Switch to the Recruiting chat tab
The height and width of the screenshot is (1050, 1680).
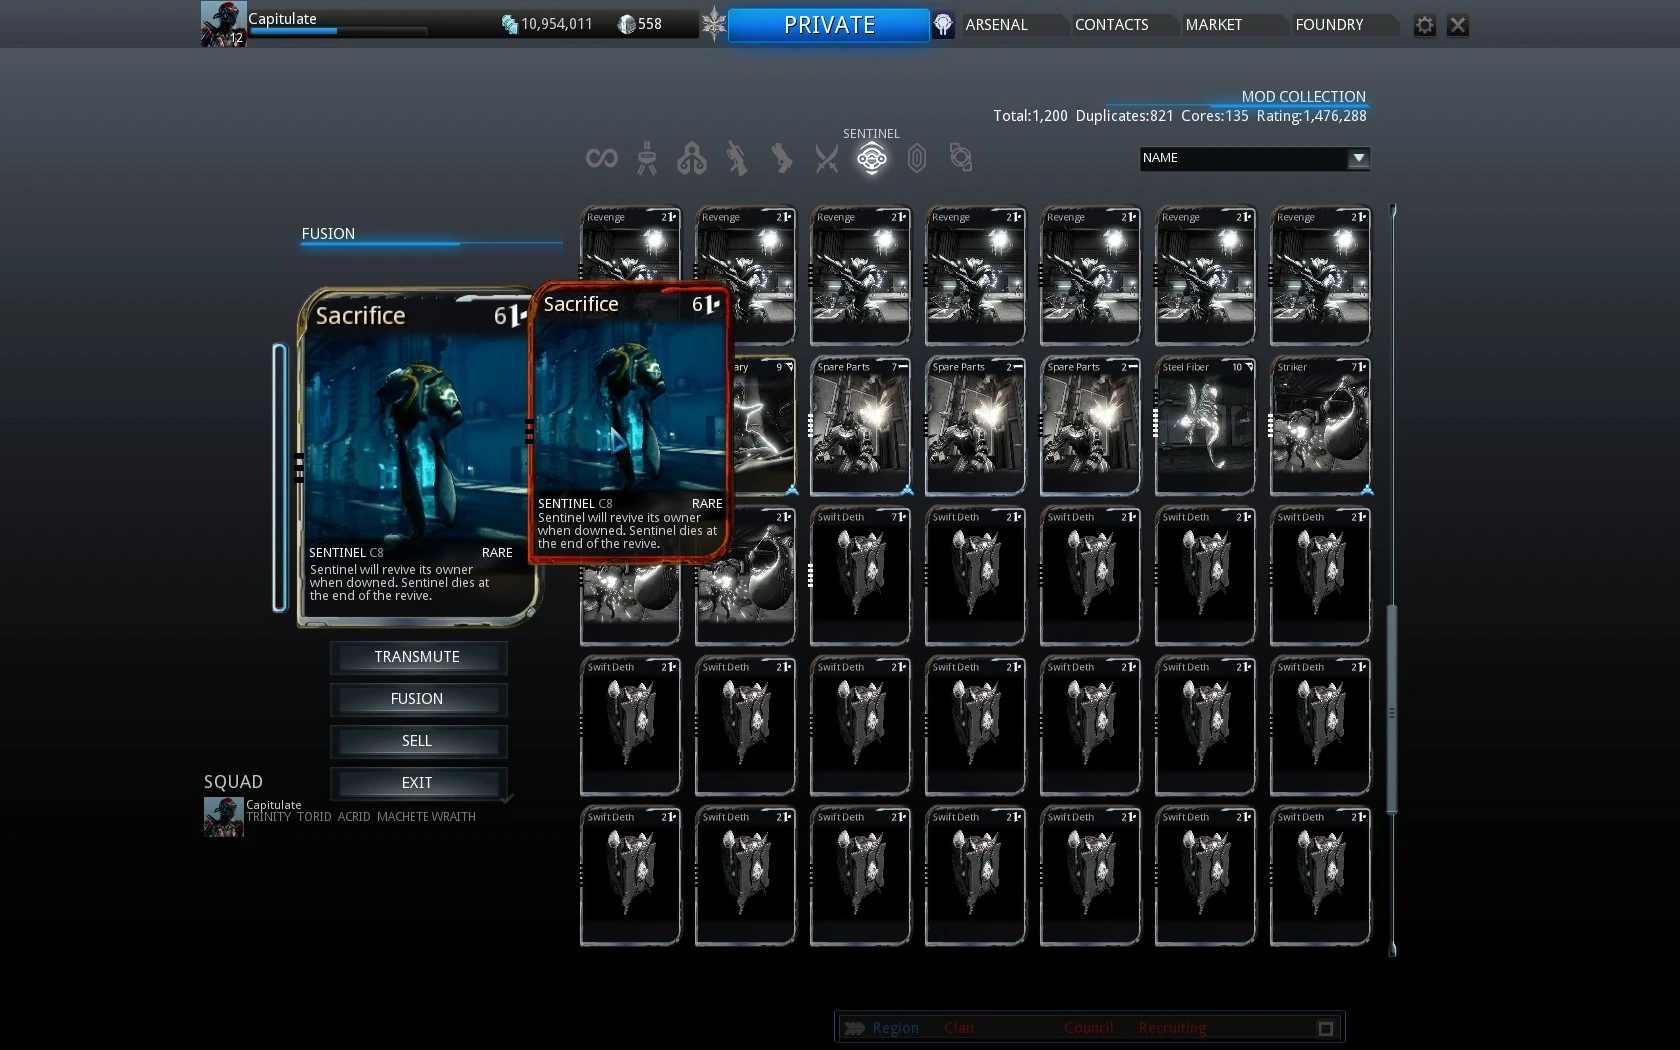pyautogui.click(x=1171, y=1028)
